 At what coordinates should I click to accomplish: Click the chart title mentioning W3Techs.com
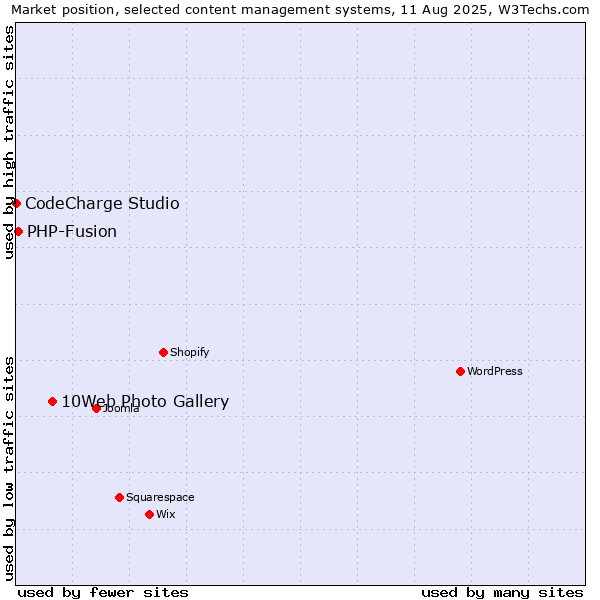coord(300,9)
